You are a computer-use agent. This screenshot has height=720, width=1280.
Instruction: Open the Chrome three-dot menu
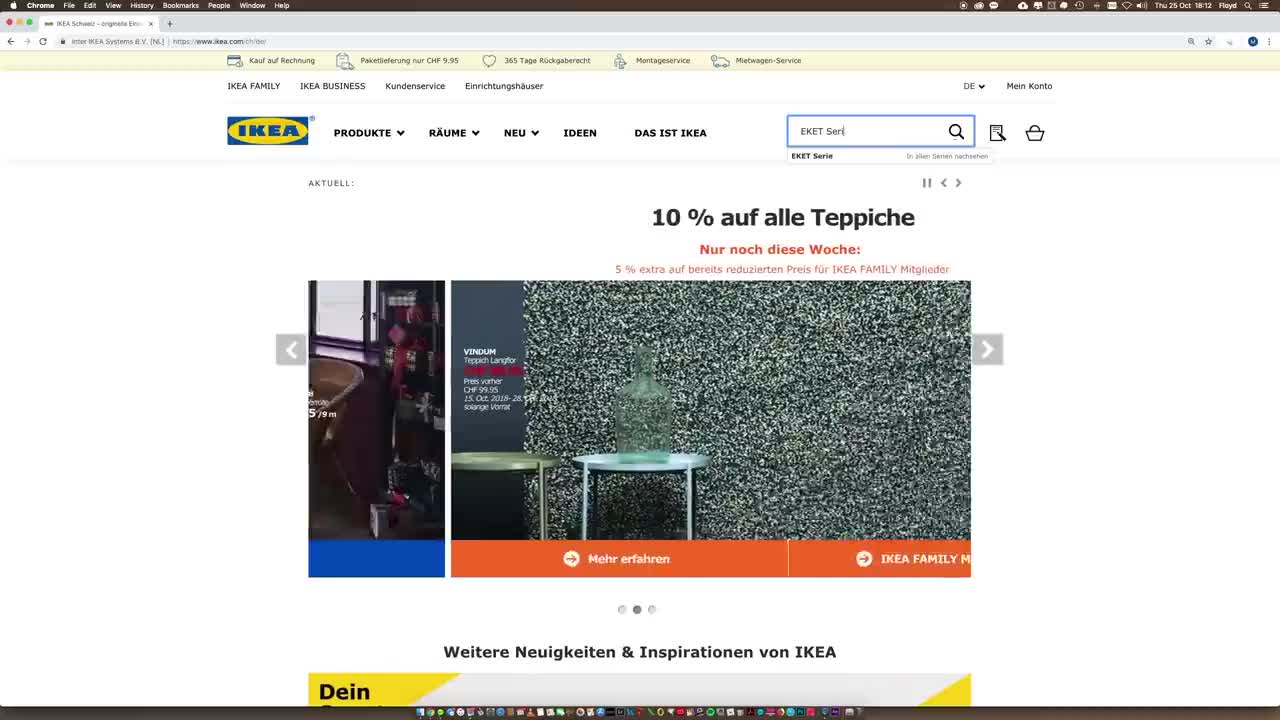1269,41
